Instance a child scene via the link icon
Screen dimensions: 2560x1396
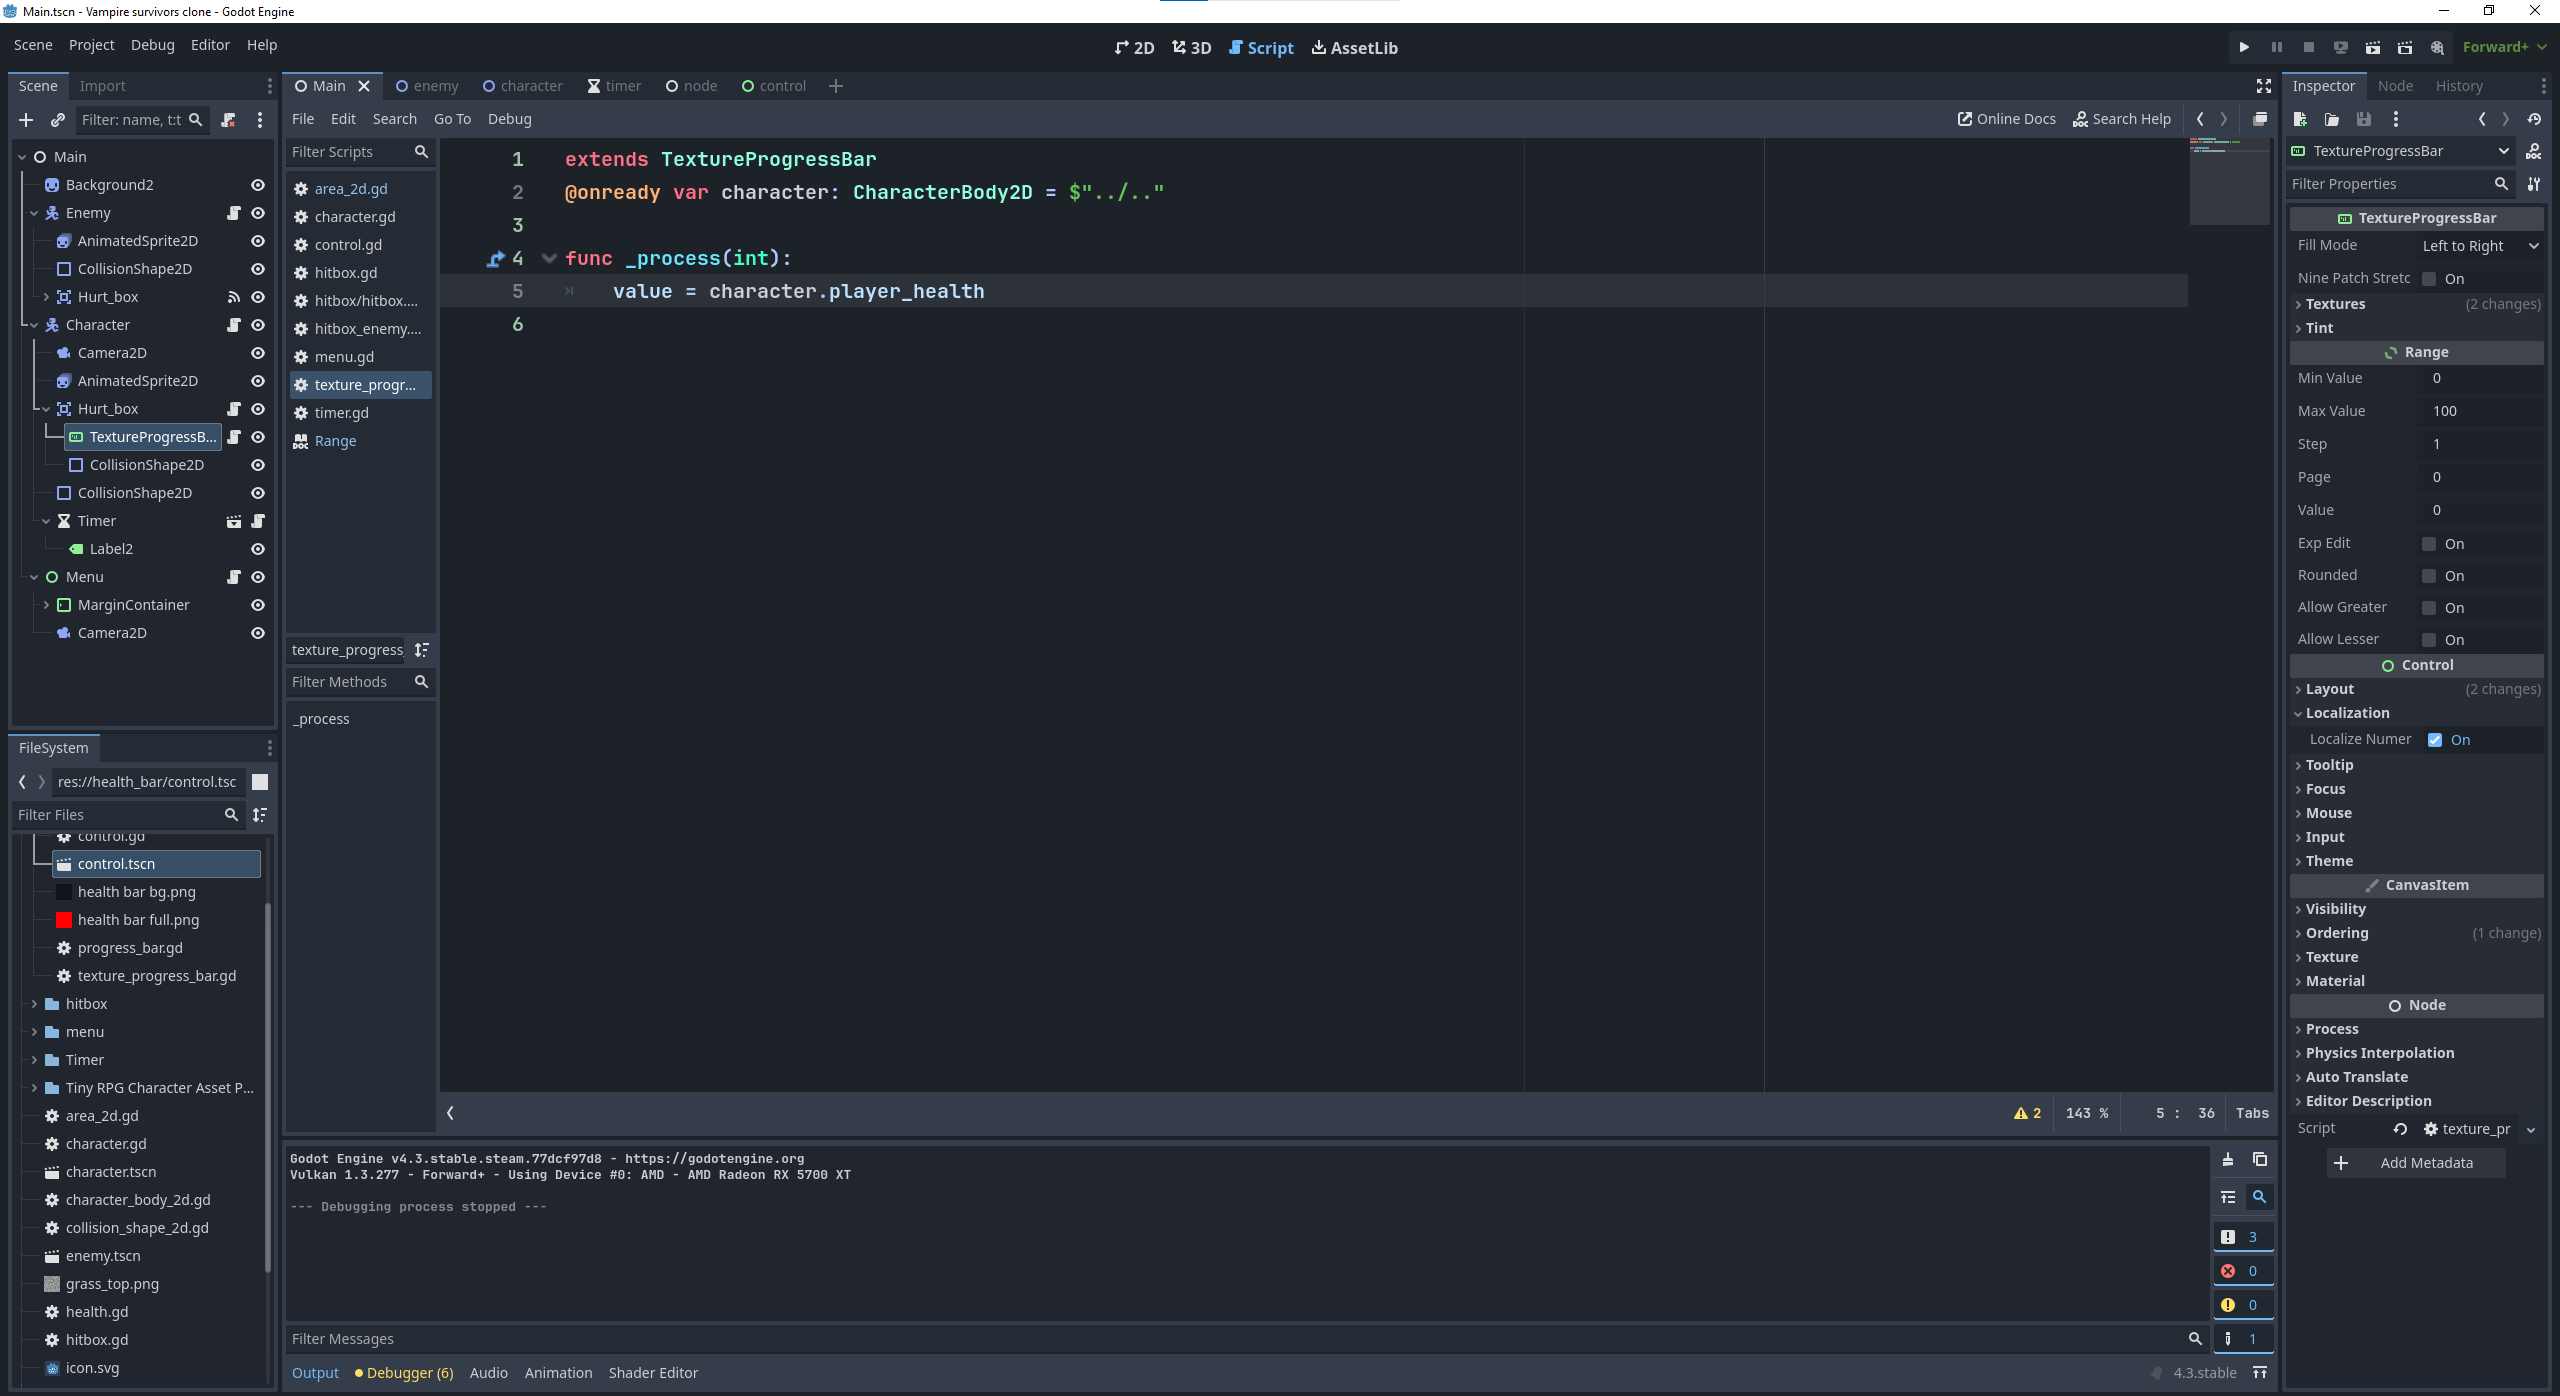tap(57, 120)
